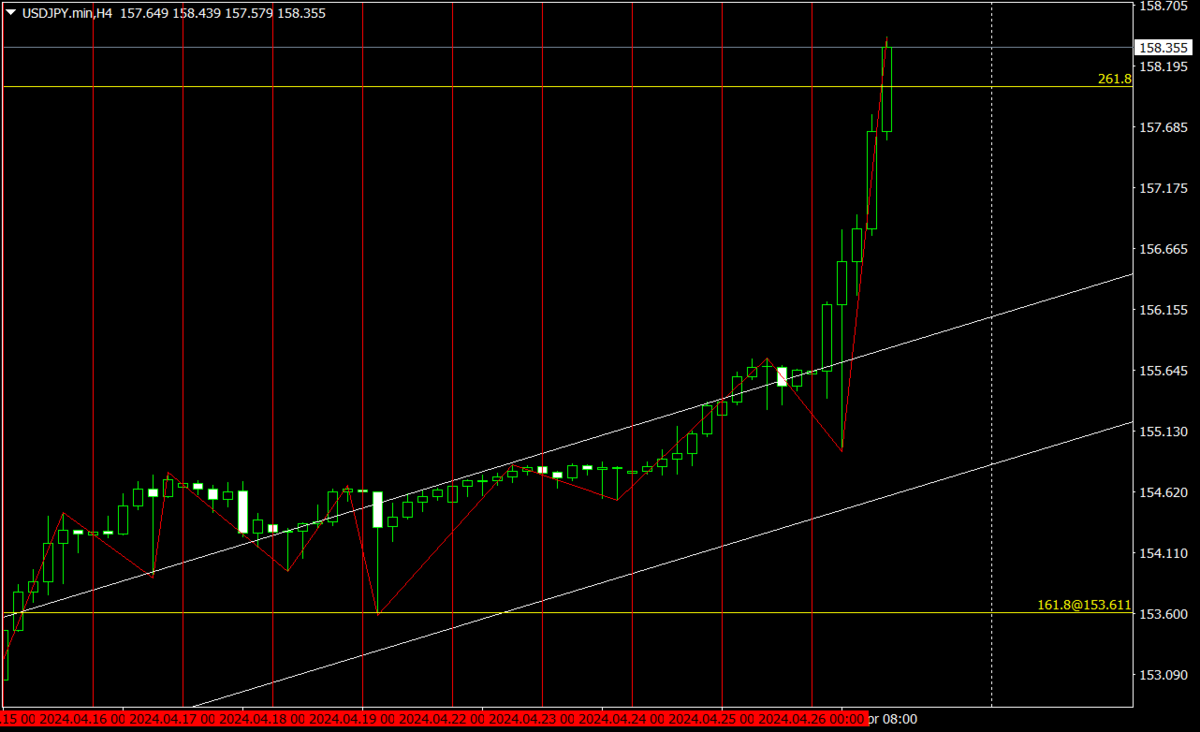Click the 157.685 price scale value
This screenshot has width=1200, height=732.
point(1164,127)
